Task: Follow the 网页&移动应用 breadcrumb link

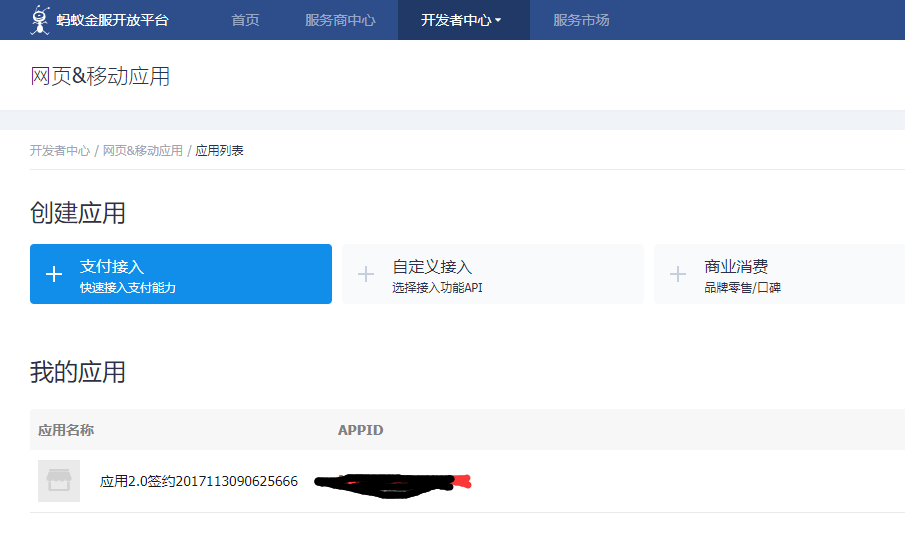Action: (x=143, y=151)
